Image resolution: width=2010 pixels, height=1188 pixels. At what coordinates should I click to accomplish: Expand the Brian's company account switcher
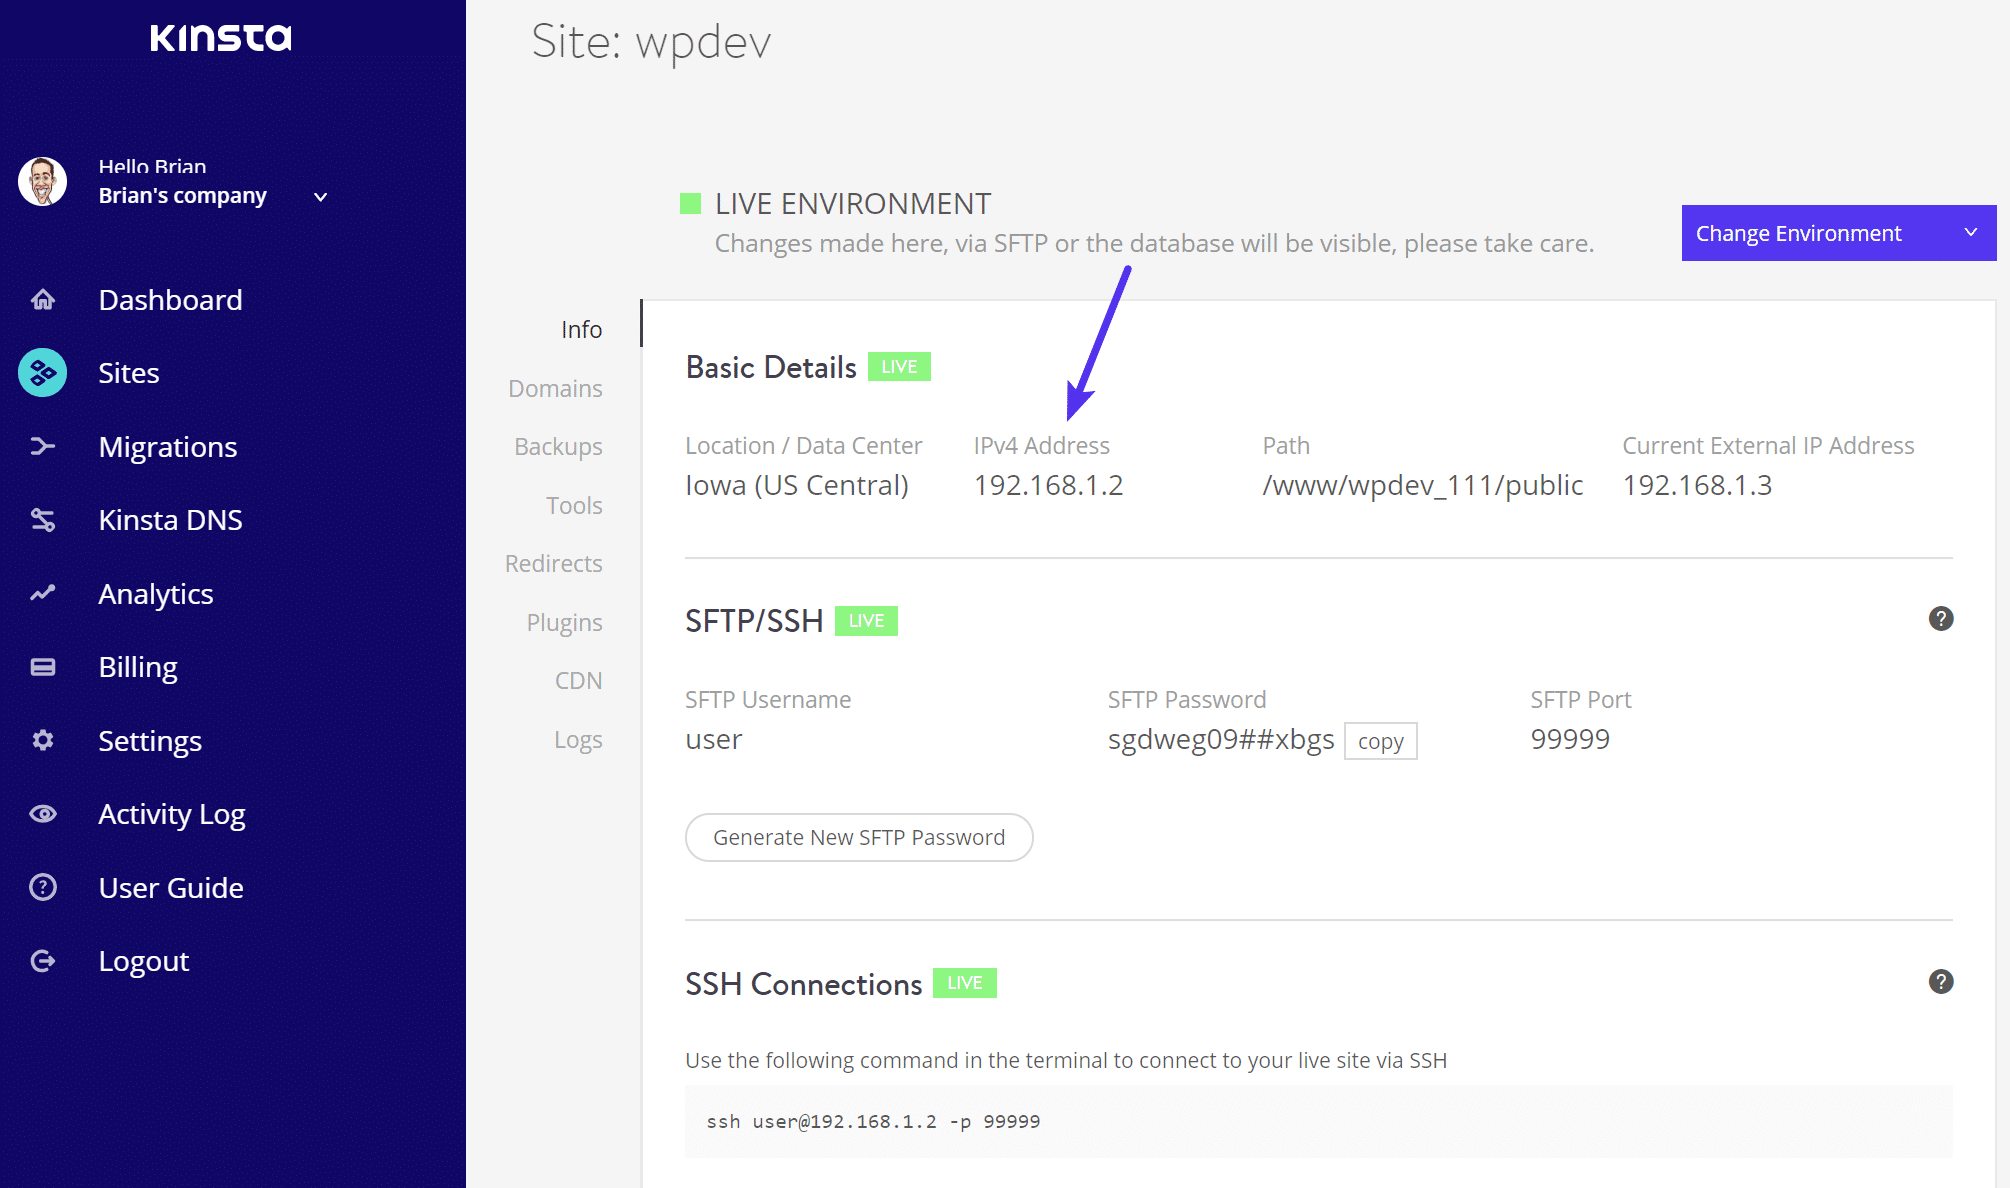point(319,197)
